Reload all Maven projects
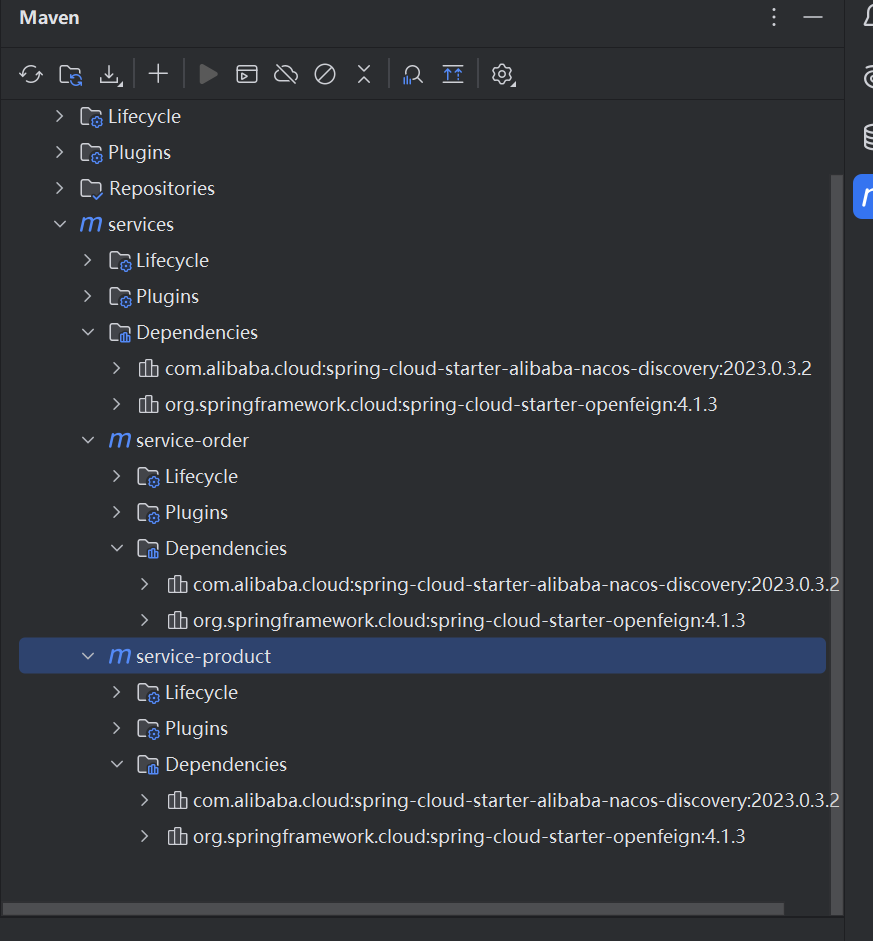873x941 pixels. click(31, 74)
